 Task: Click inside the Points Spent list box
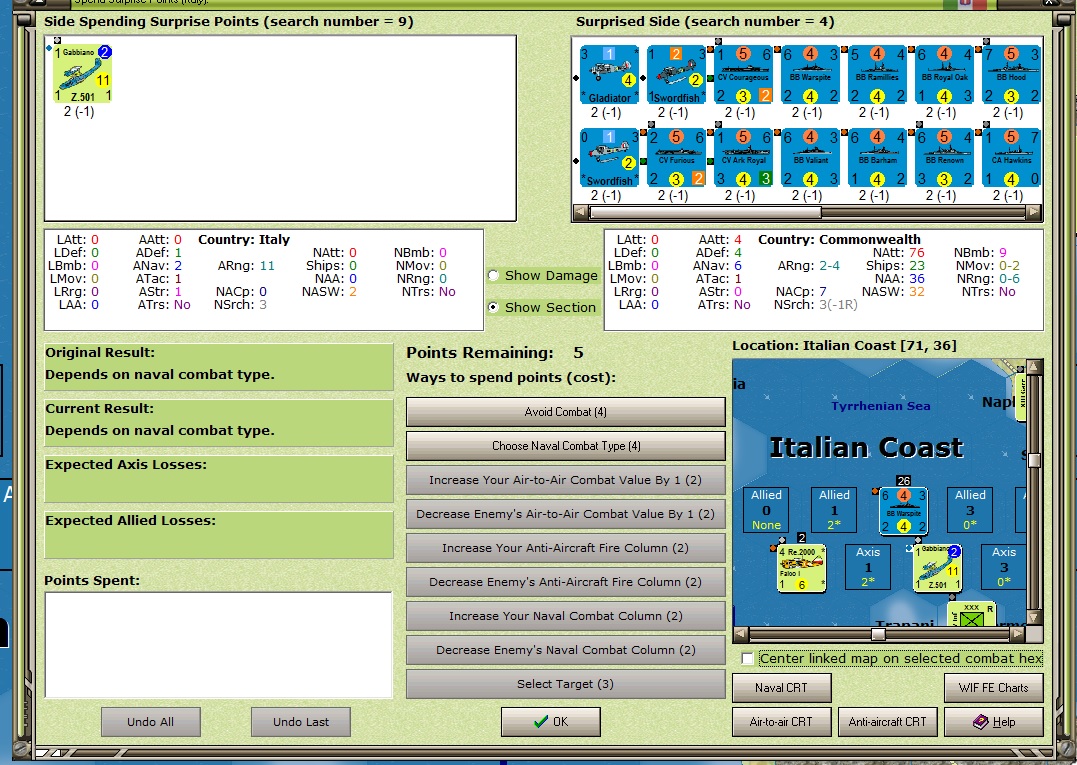point(218,645)
